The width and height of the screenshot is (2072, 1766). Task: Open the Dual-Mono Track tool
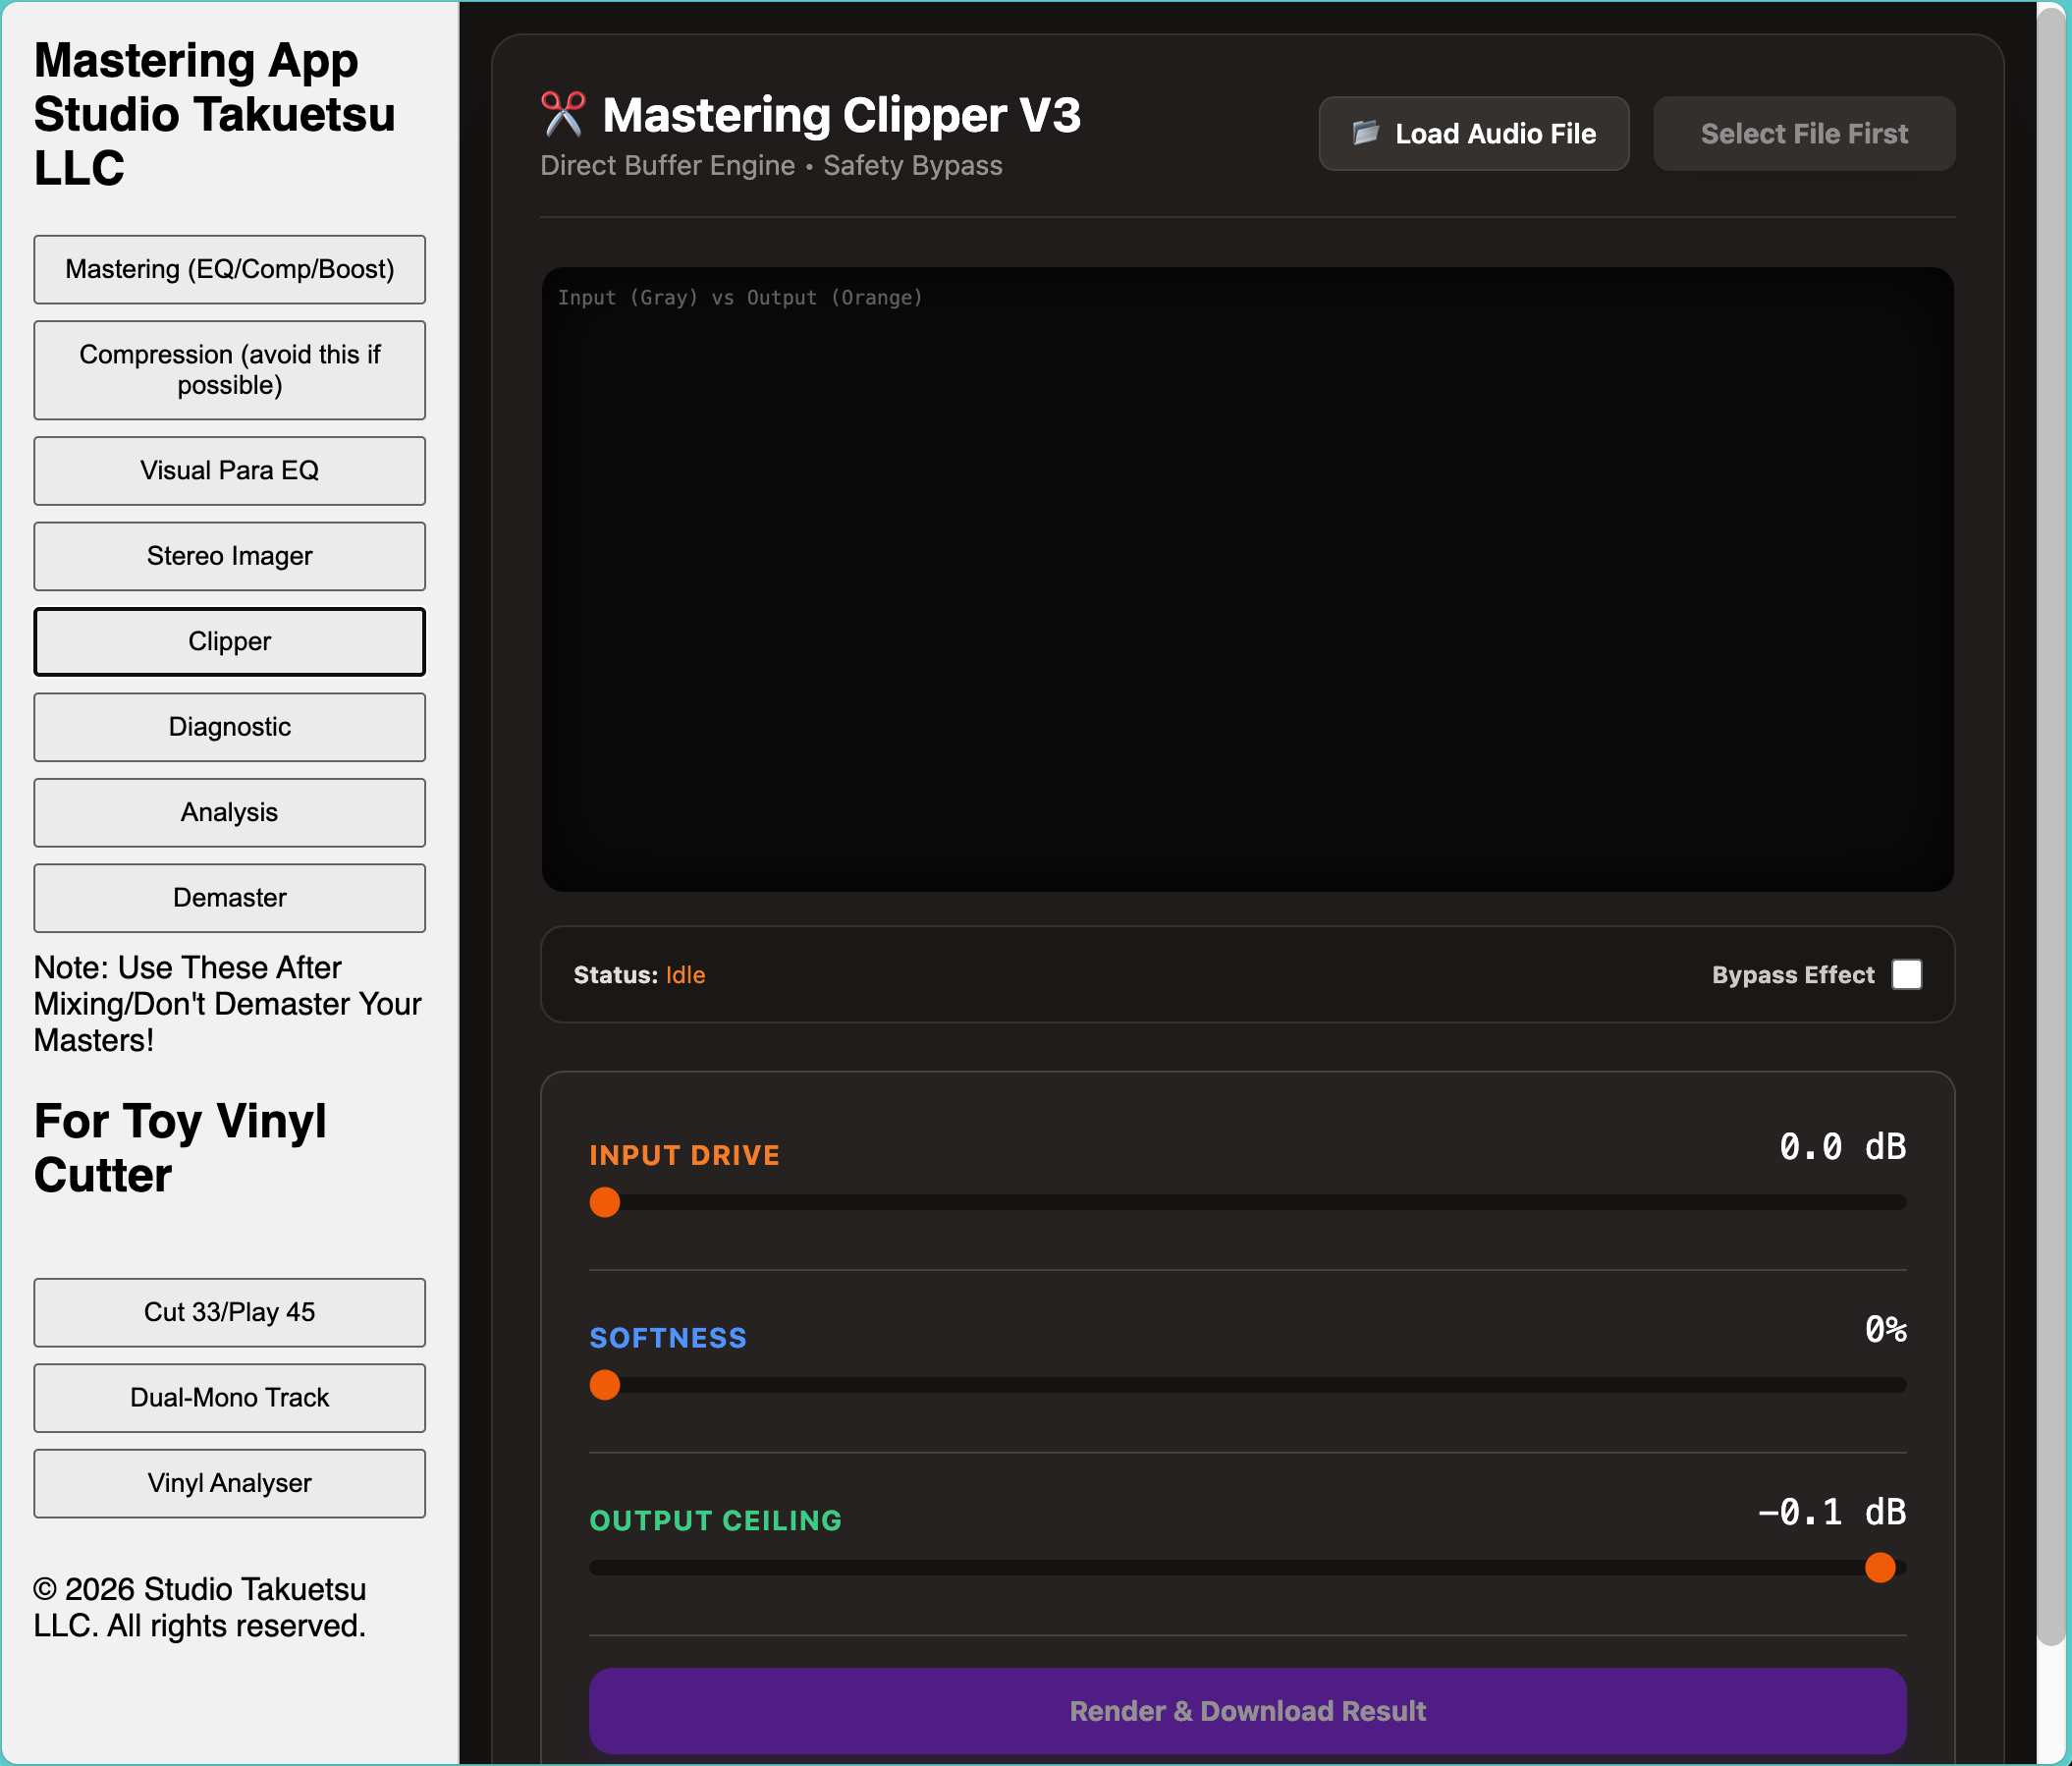(229, 1397)
